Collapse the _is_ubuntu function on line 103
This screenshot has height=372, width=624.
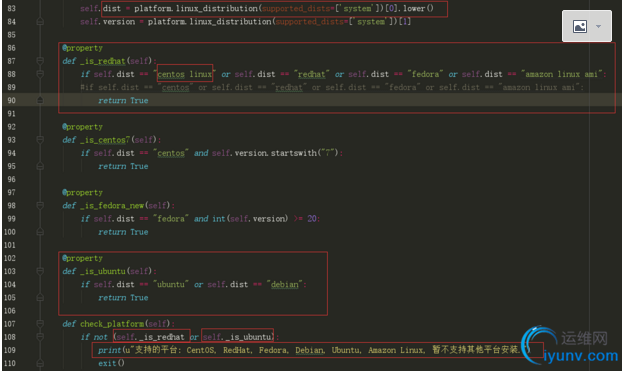pyautogui.click(x=40, y=271)
